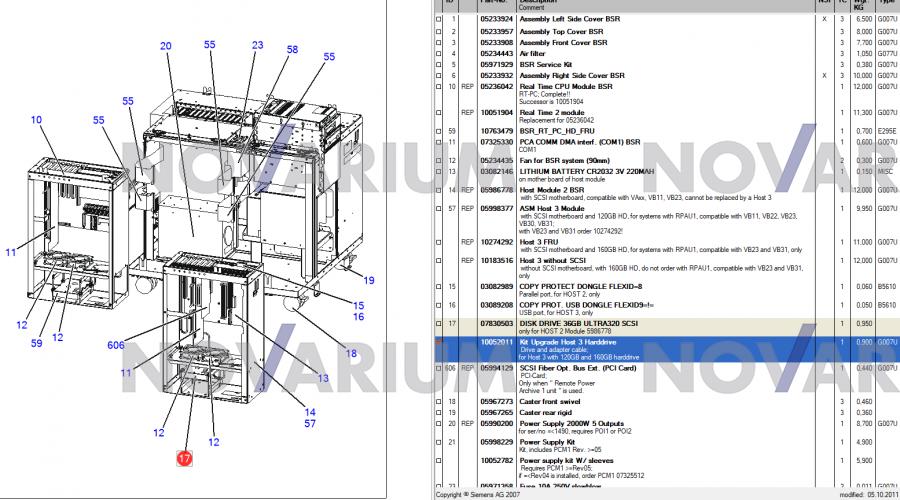
Task: Click the Lithium Battery CR2032 description
Action: coord(586,171)
